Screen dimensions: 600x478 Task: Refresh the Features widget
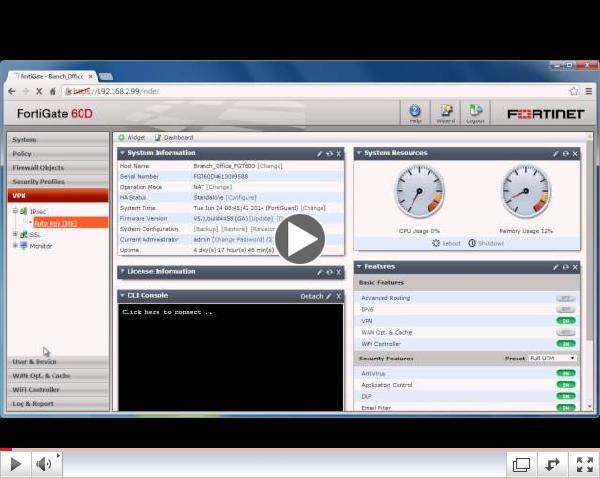566,267
